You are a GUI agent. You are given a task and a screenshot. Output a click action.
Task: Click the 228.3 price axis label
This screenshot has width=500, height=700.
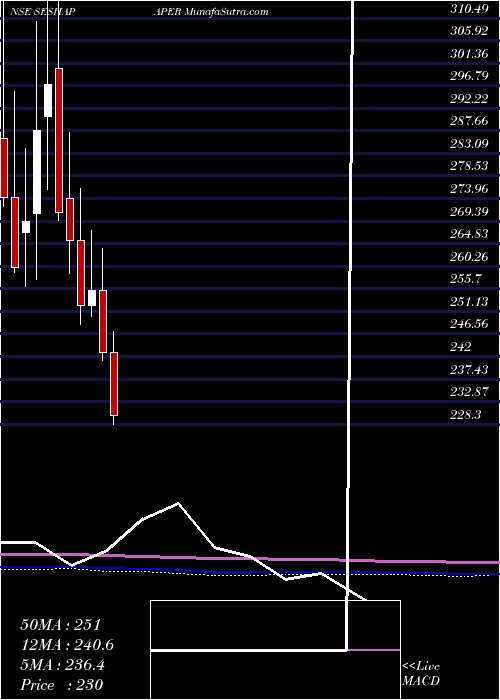[465, 415]
